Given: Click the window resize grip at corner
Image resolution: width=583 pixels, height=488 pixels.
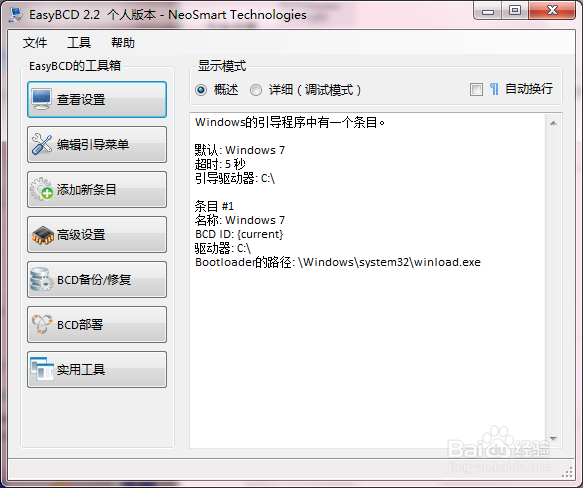Looking at the screenshot, I should pyautogui.click(x=567, y=472).
